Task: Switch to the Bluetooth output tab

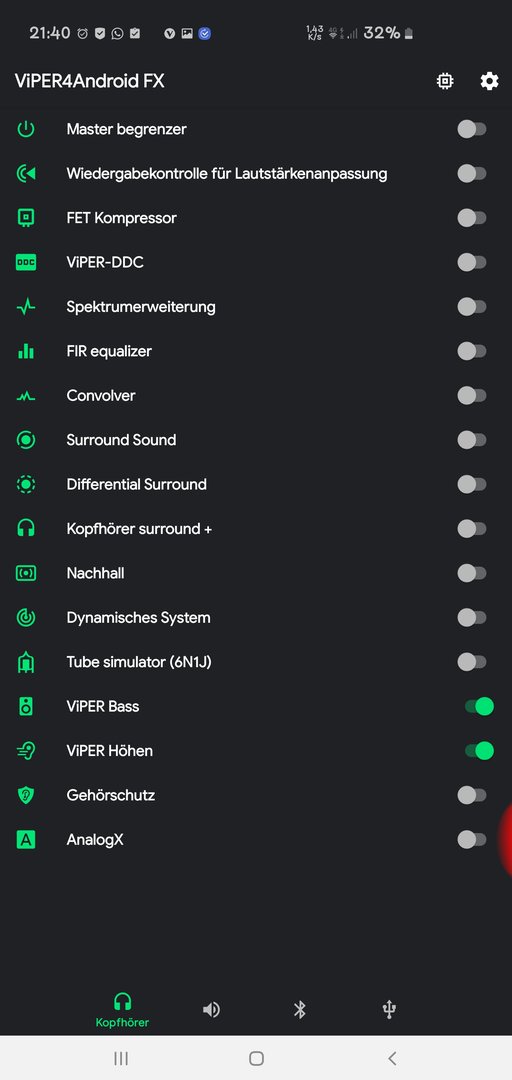Action: pos(300,1010)
